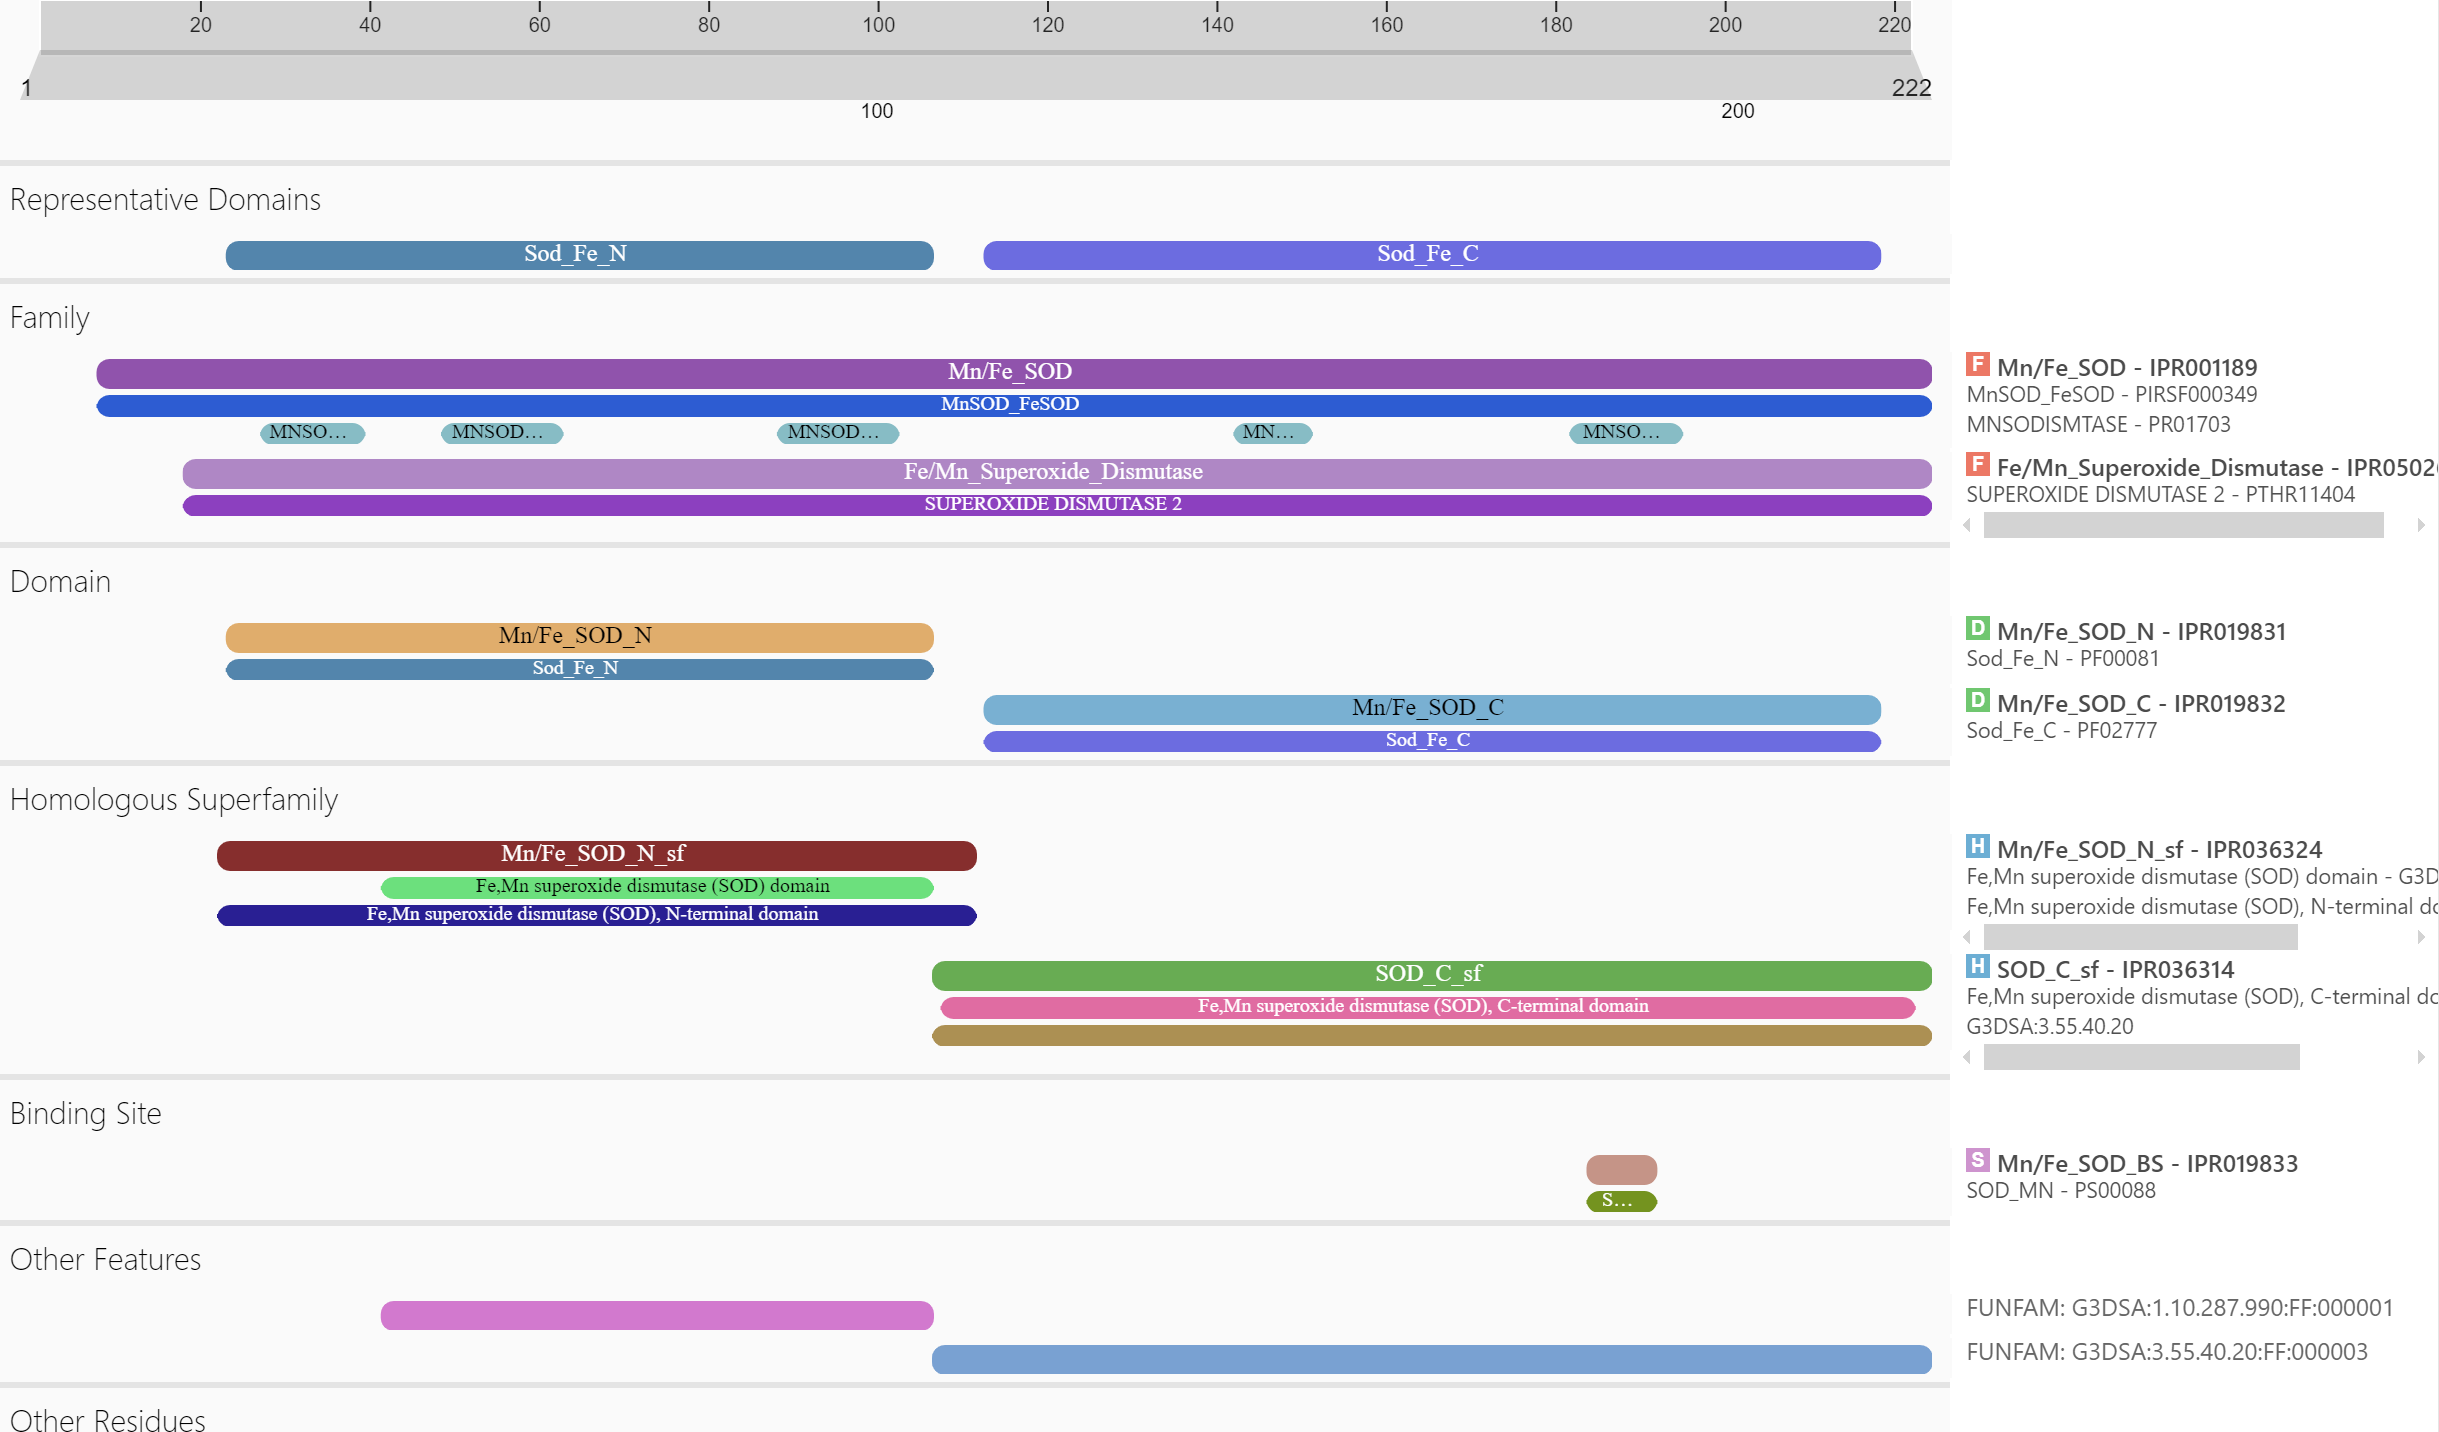The image size is (2439, 1432).
Task: Click the right scroll arrow under SOD_C_sf labels
Action: pyautogui.click(x=2420, y=1057)
